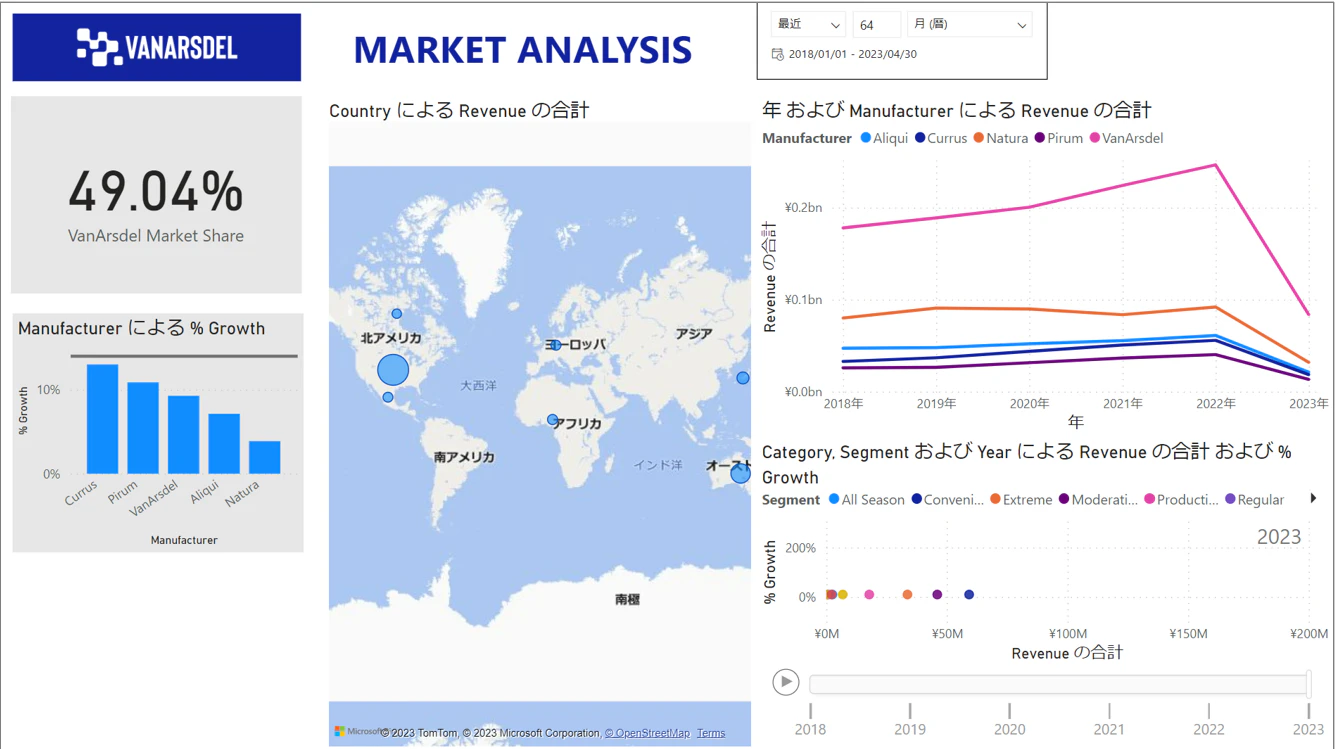Select All Season segment legend item
Image resolution: width=1335 pixels, height=749 pixels.
866,500
